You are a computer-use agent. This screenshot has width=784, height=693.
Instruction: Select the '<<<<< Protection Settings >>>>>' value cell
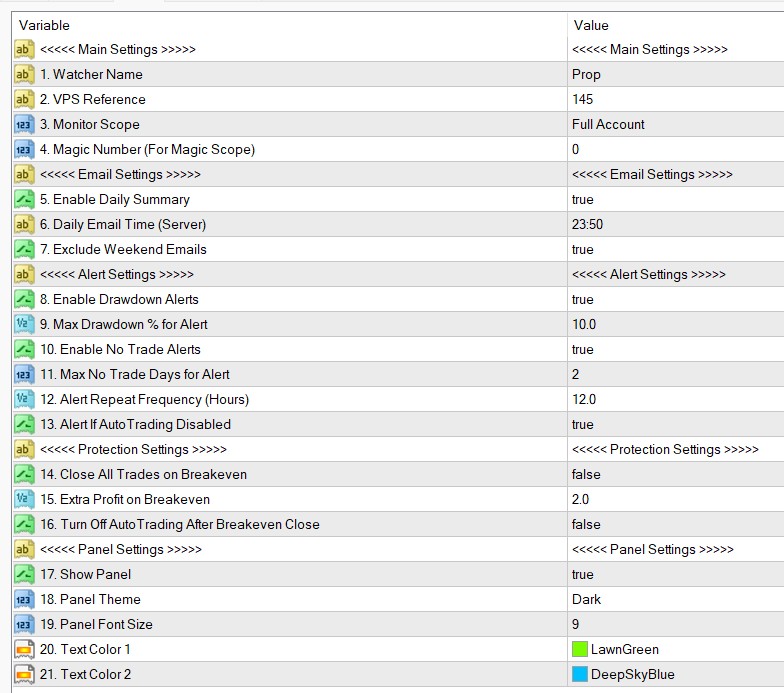(x=666, y=450)
